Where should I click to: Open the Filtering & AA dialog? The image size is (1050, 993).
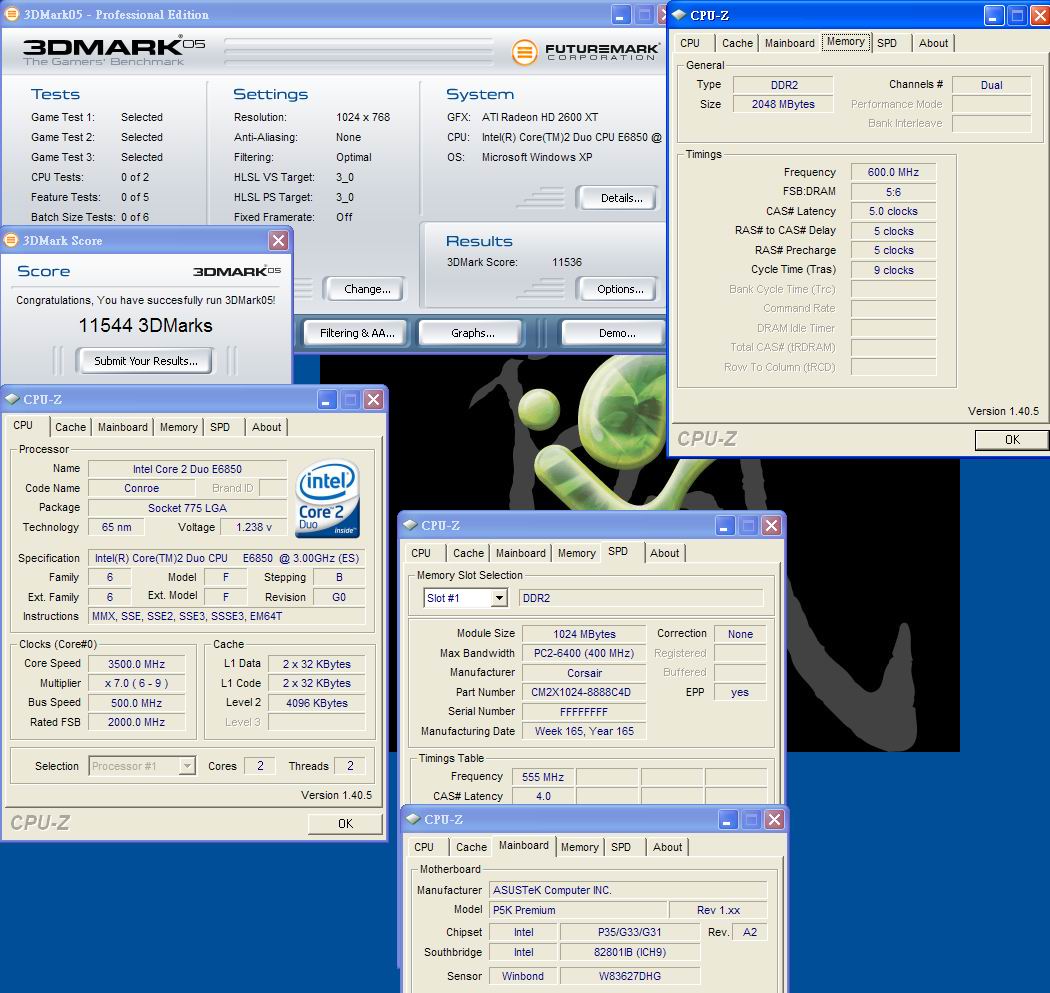point(356,333)
